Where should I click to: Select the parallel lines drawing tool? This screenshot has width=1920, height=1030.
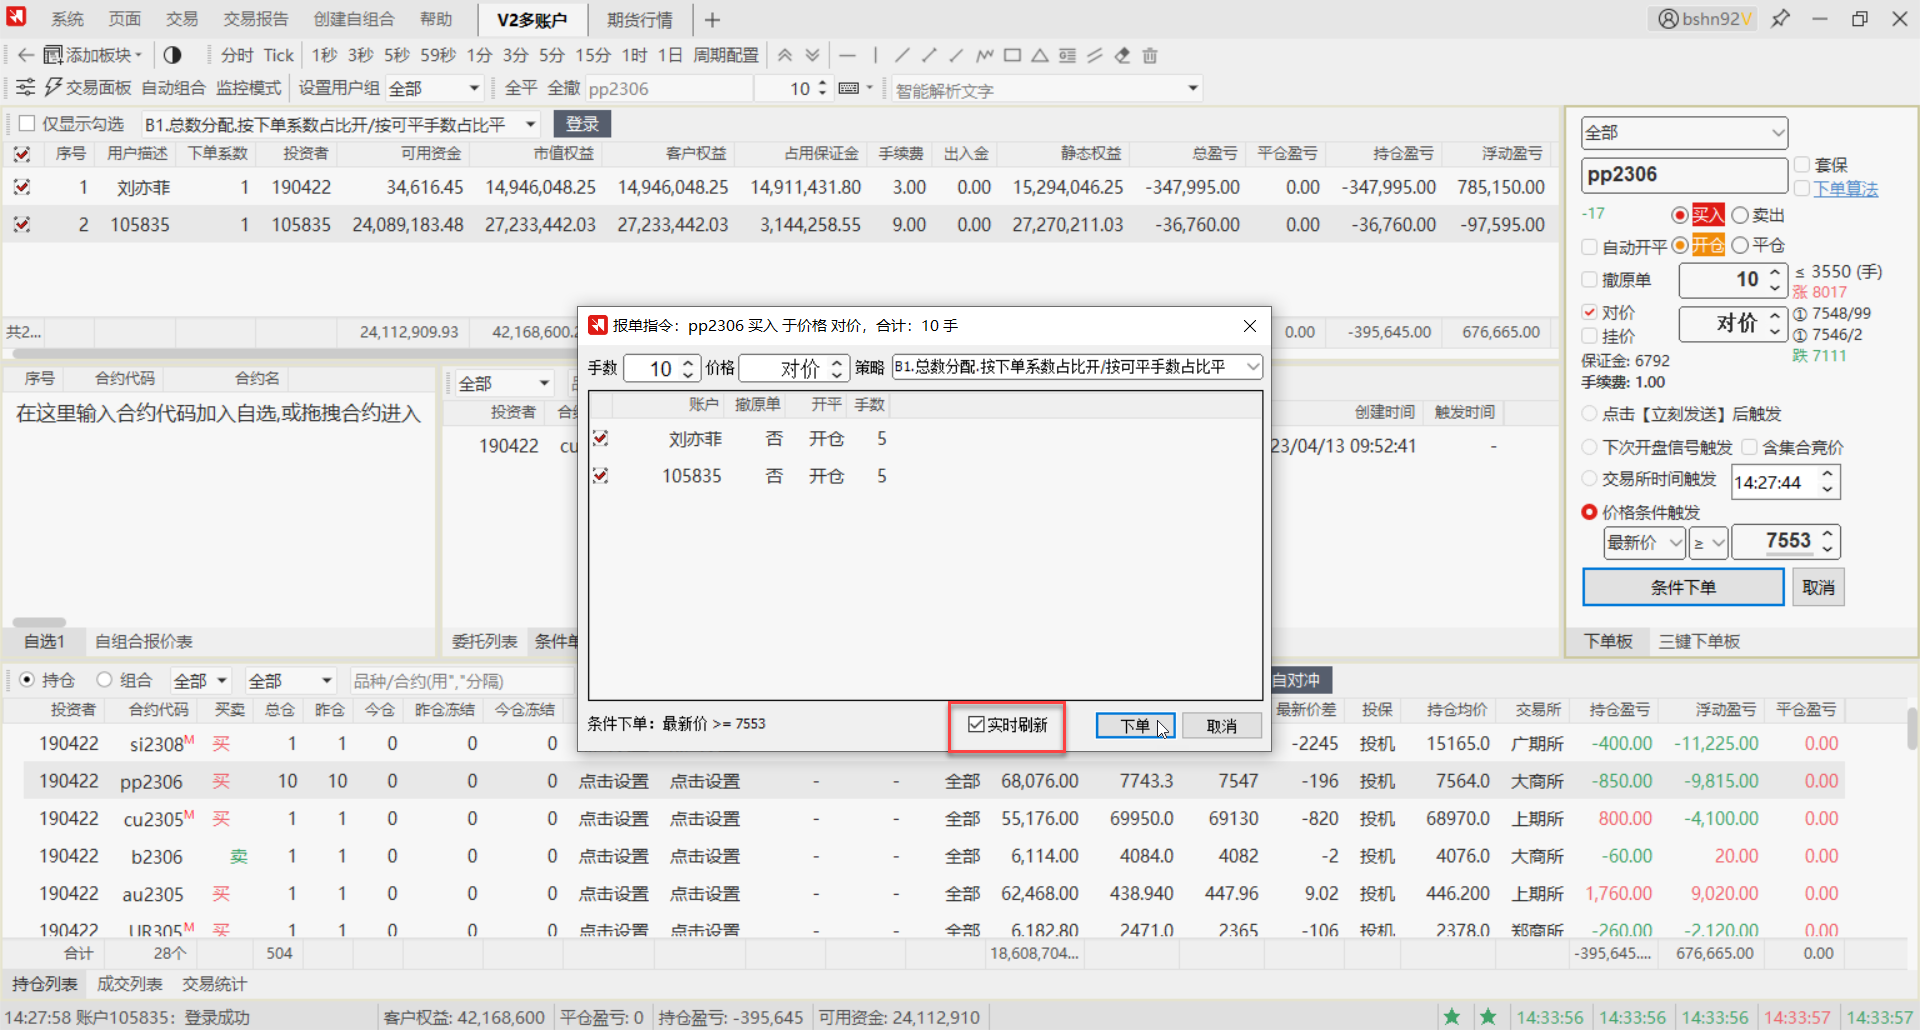point(1095,55)
